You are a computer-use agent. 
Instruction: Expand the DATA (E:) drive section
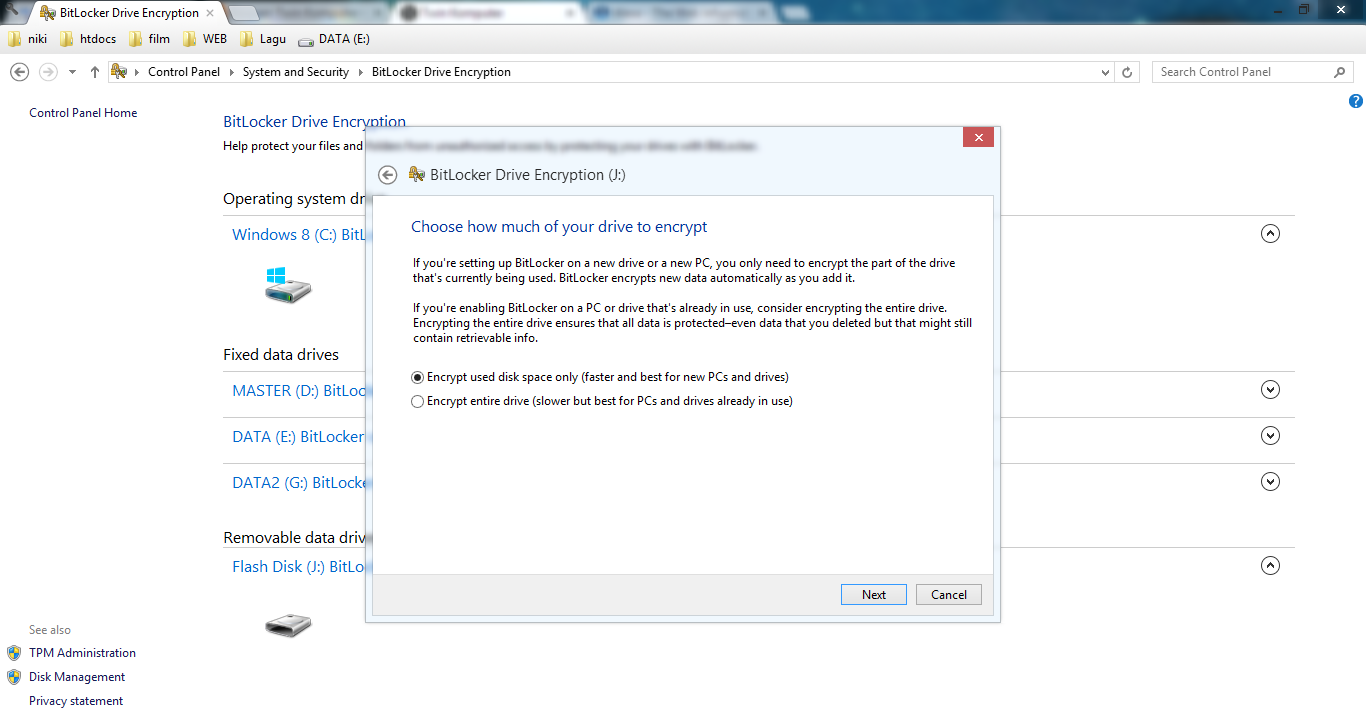[1270, 436]
